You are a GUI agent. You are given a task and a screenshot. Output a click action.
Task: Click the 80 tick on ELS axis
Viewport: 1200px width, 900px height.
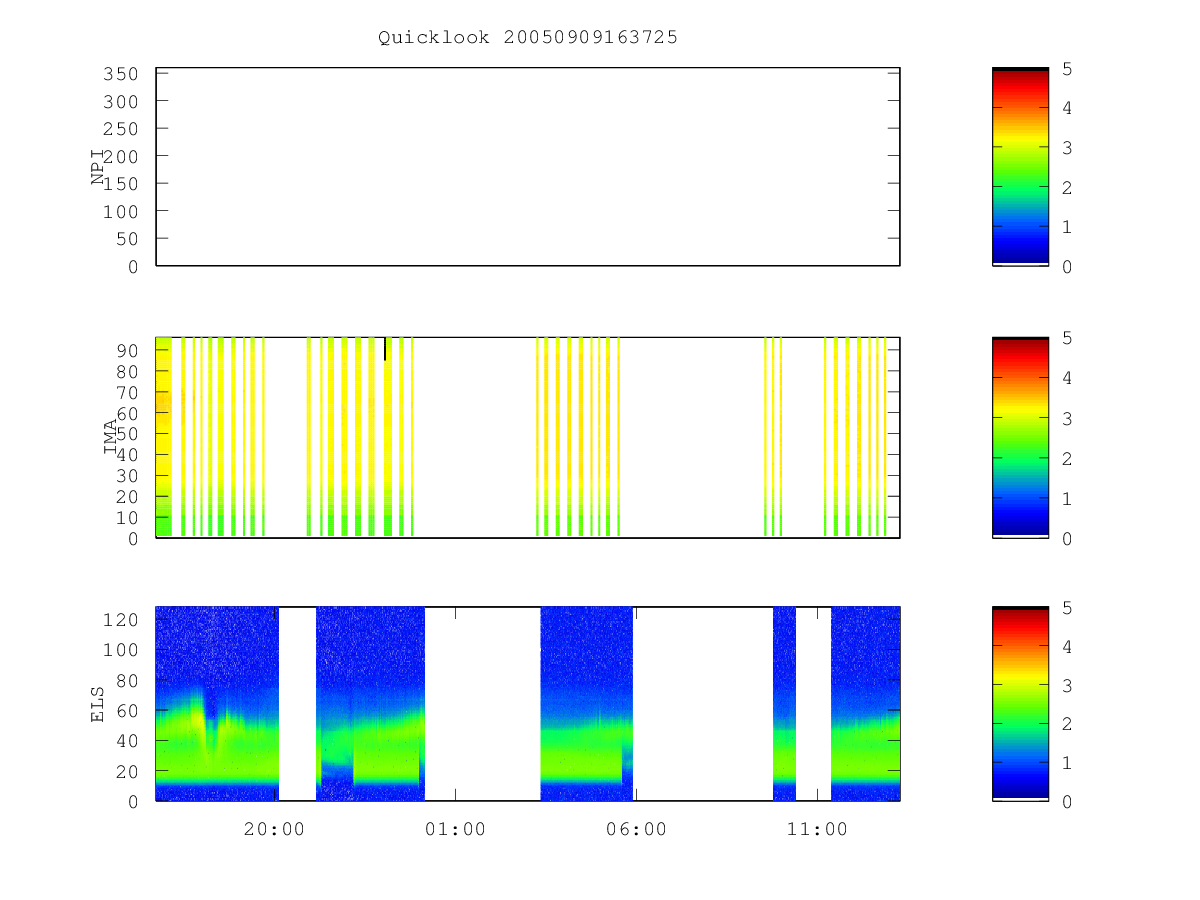coord(126,680)
